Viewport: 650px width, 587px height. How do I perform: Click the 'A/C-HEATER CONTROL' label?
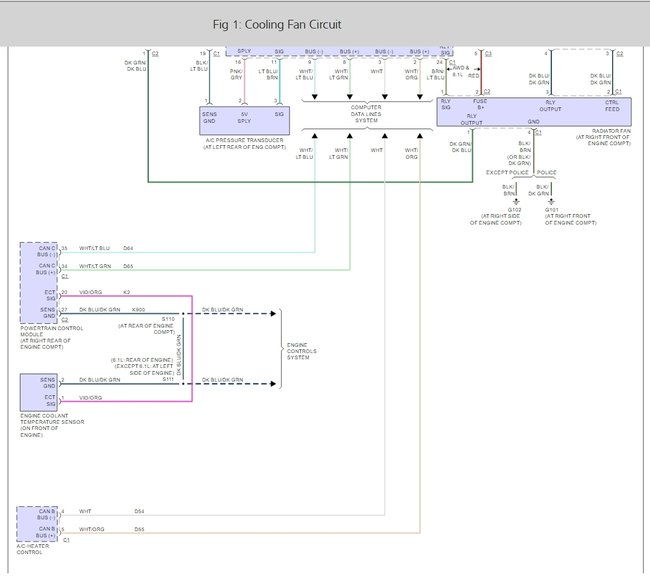point(33,549)
